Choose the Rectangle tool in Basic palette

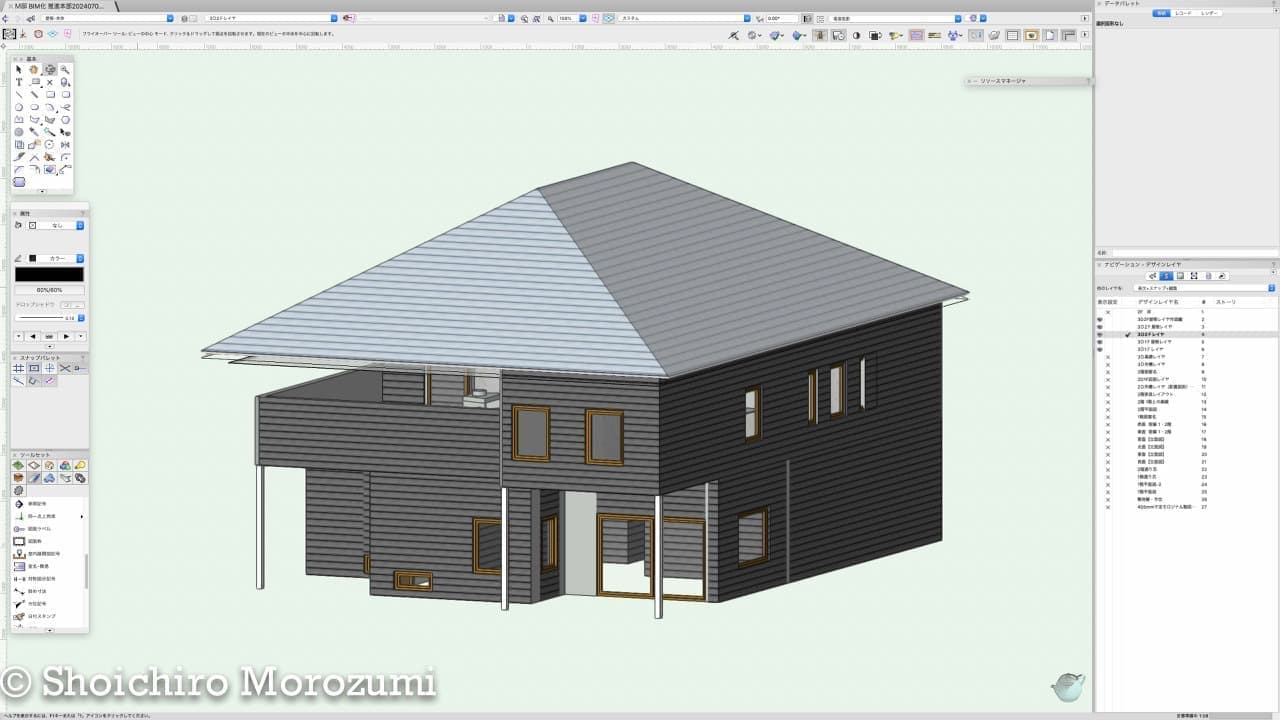50,95
